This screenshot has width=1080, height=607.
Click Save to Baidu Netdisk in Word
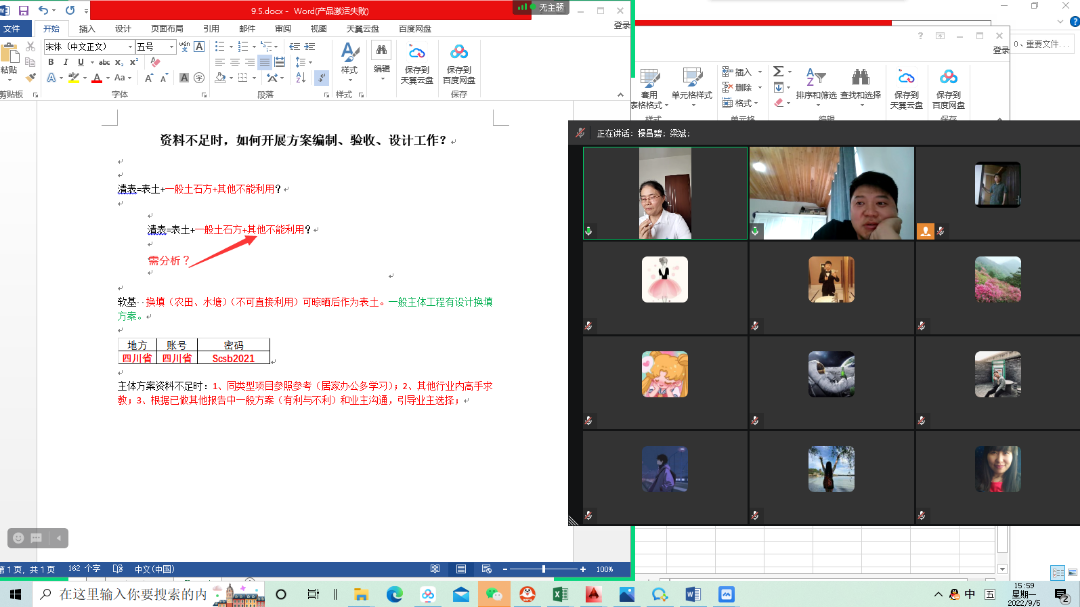[x=459, y=63]
